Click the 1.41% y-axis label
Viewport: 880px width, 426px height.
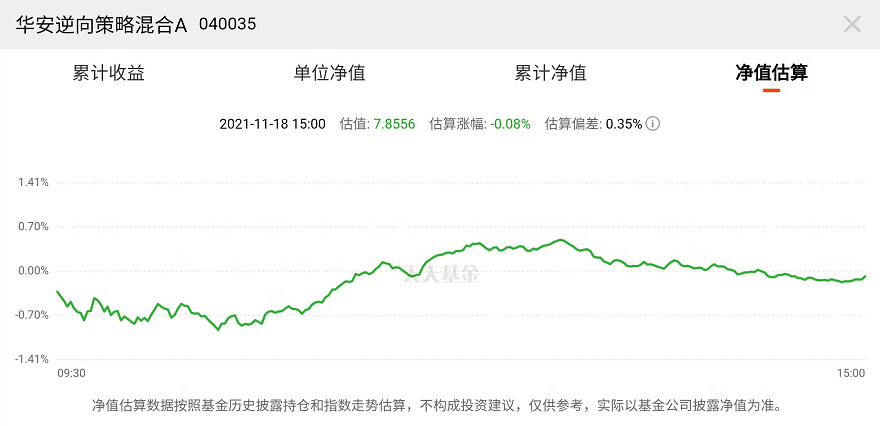33,182
